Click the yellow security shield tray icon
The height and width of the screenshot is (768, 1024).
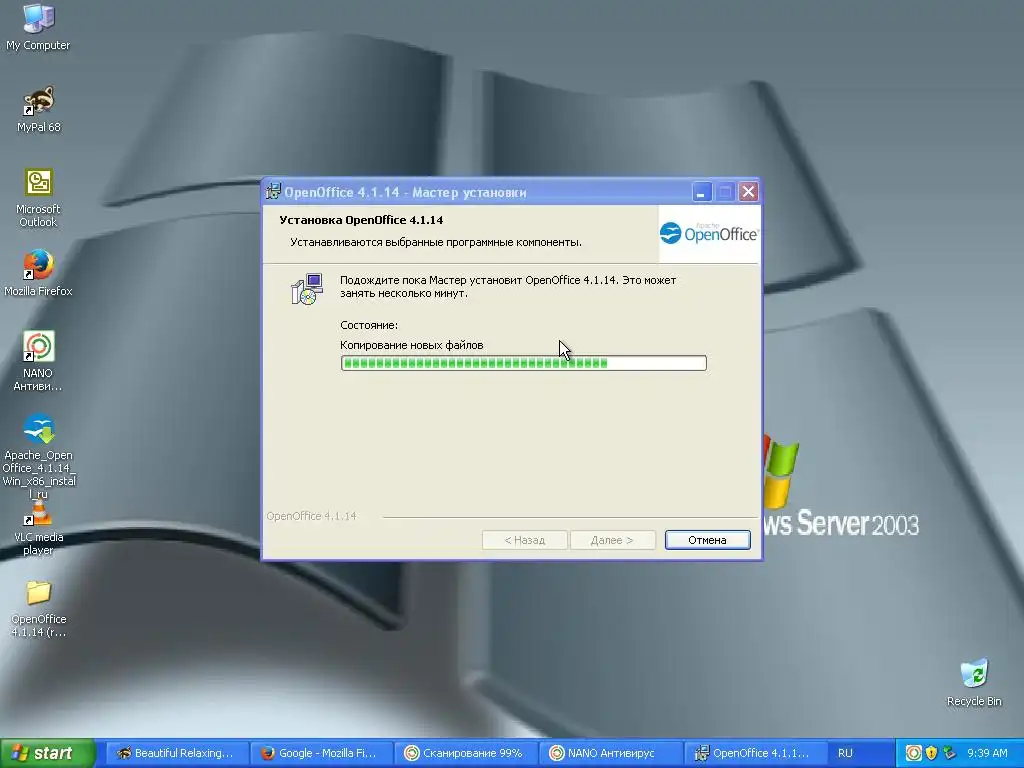click(932, 753)
